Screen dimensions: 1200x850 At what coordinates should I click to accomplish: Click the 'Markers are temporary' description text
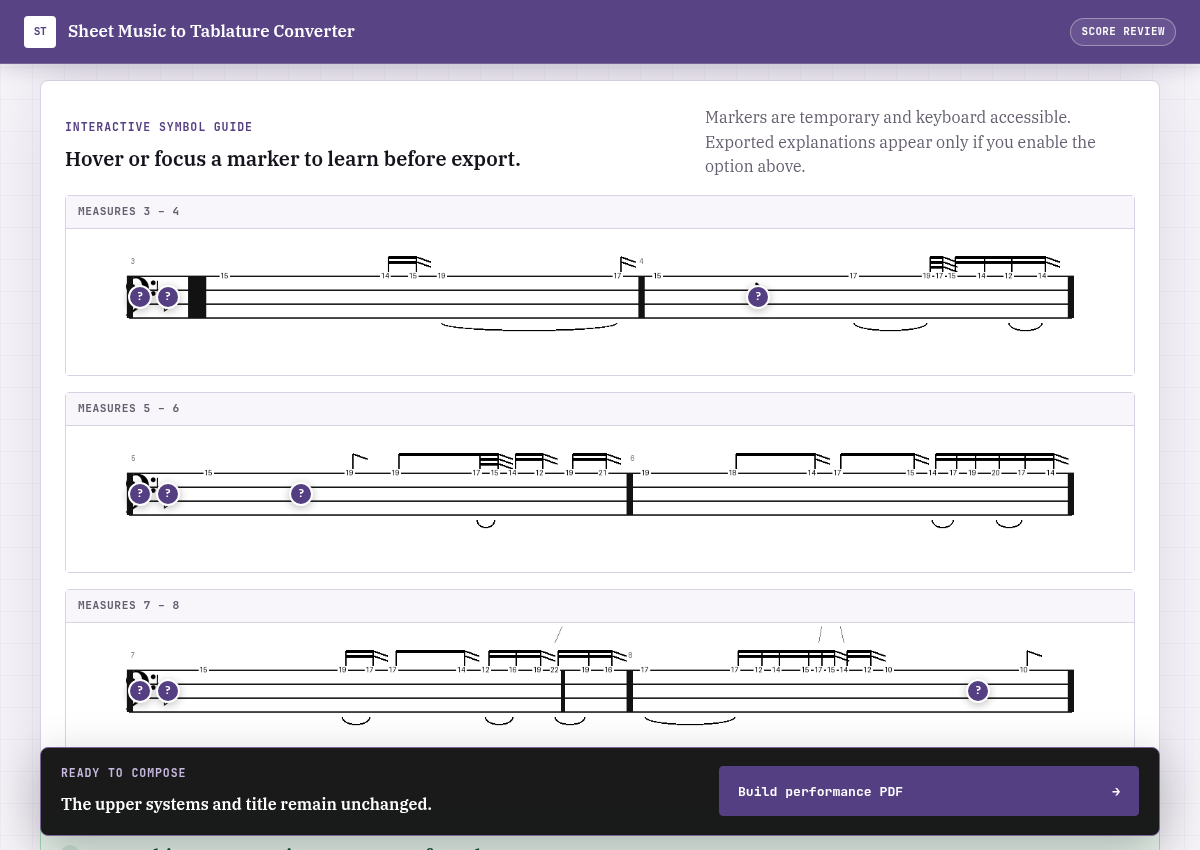coord(900,142)
